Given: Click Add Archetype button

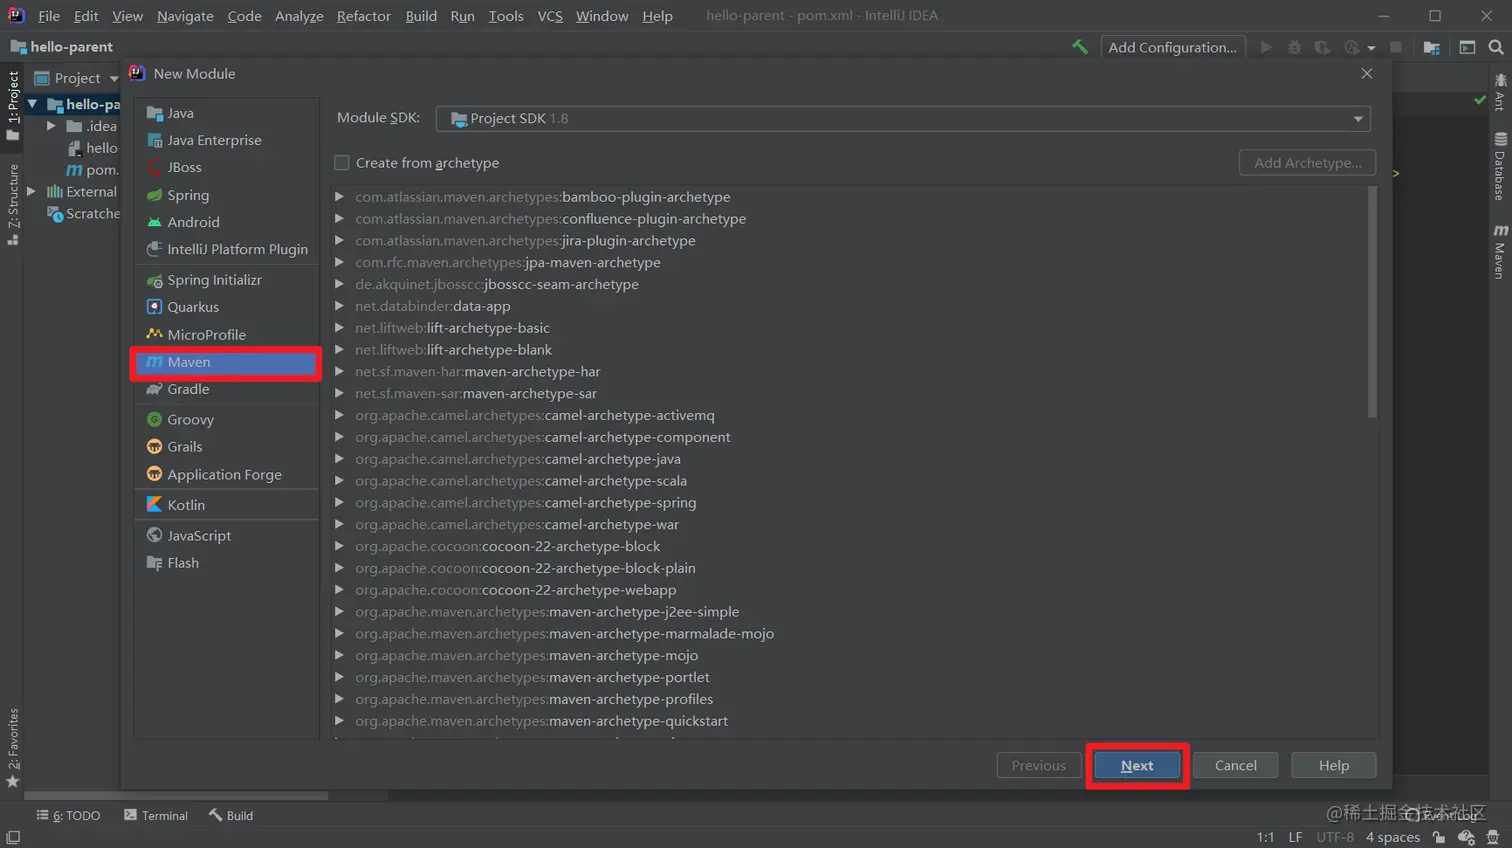Looking at the screenshot, I should pyautogui.click(x=1307, y=162).
